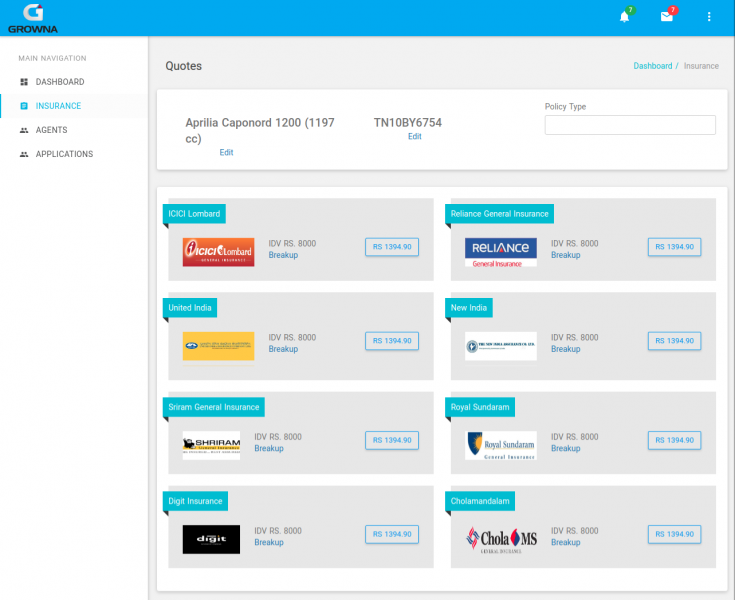735x600 pixels.
Task: Select Cholamandalam RS 1394.90 price button
Action: [675, 534]
